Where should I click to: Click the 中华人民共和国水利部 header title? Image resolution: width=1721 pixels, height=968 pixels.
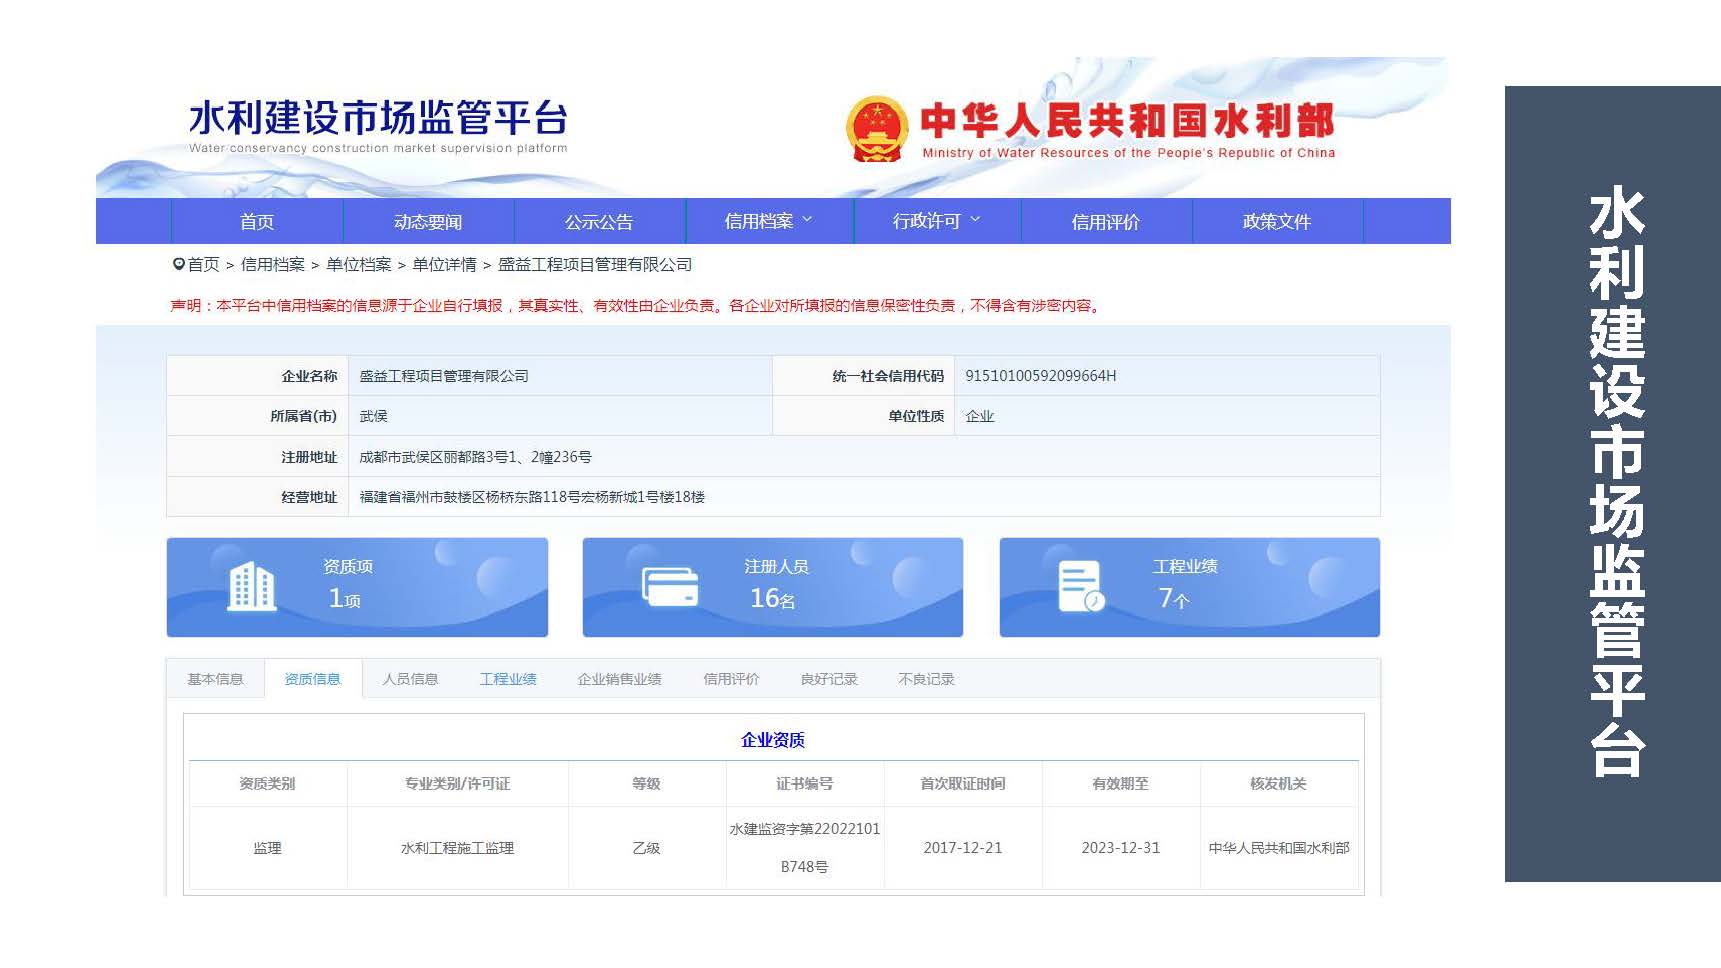click(1127, 121)
